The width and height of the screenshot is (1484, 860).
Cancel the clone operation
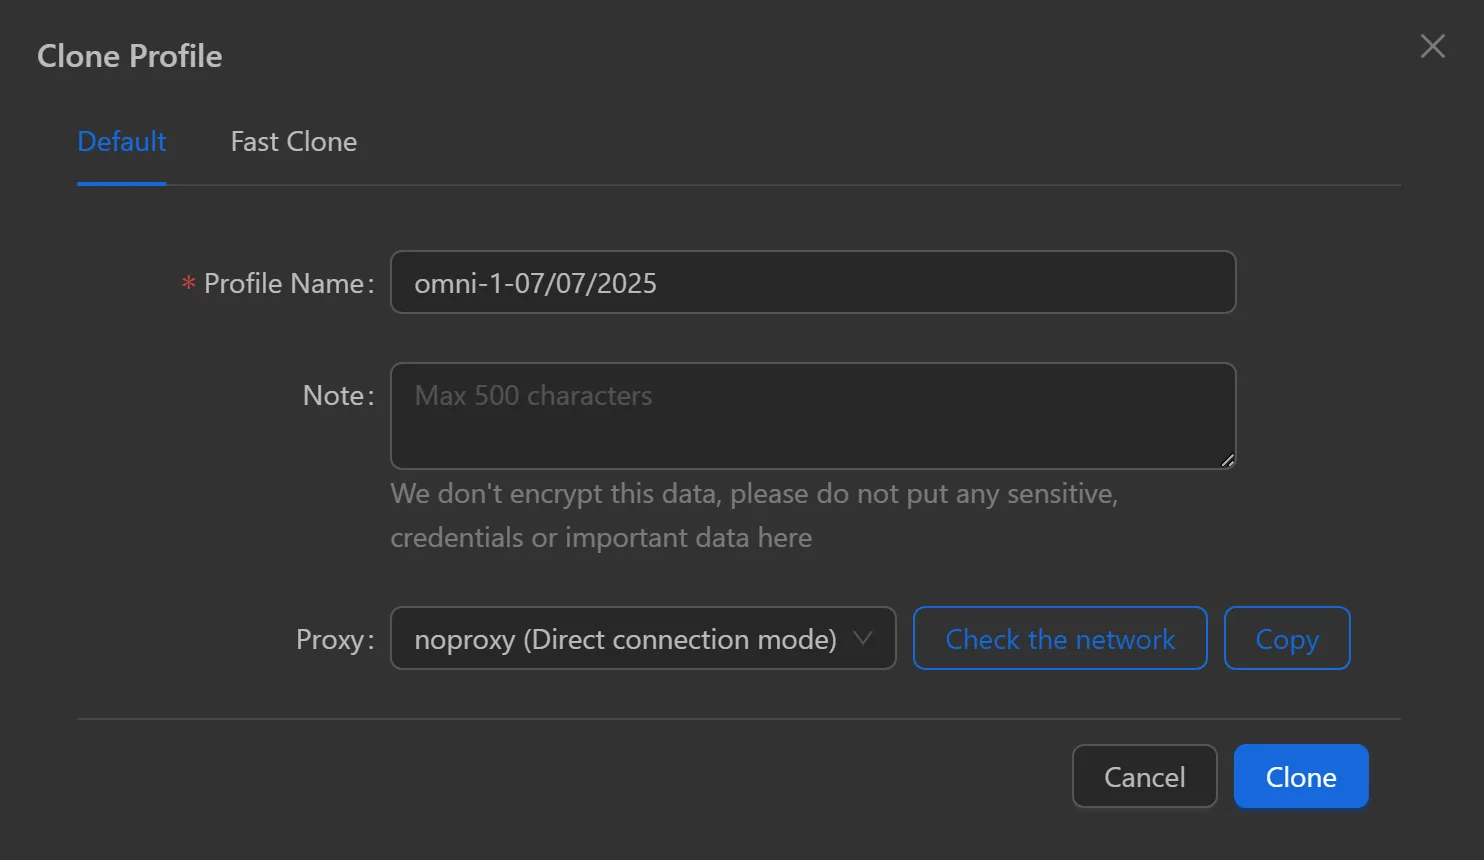click(1144, 777)
